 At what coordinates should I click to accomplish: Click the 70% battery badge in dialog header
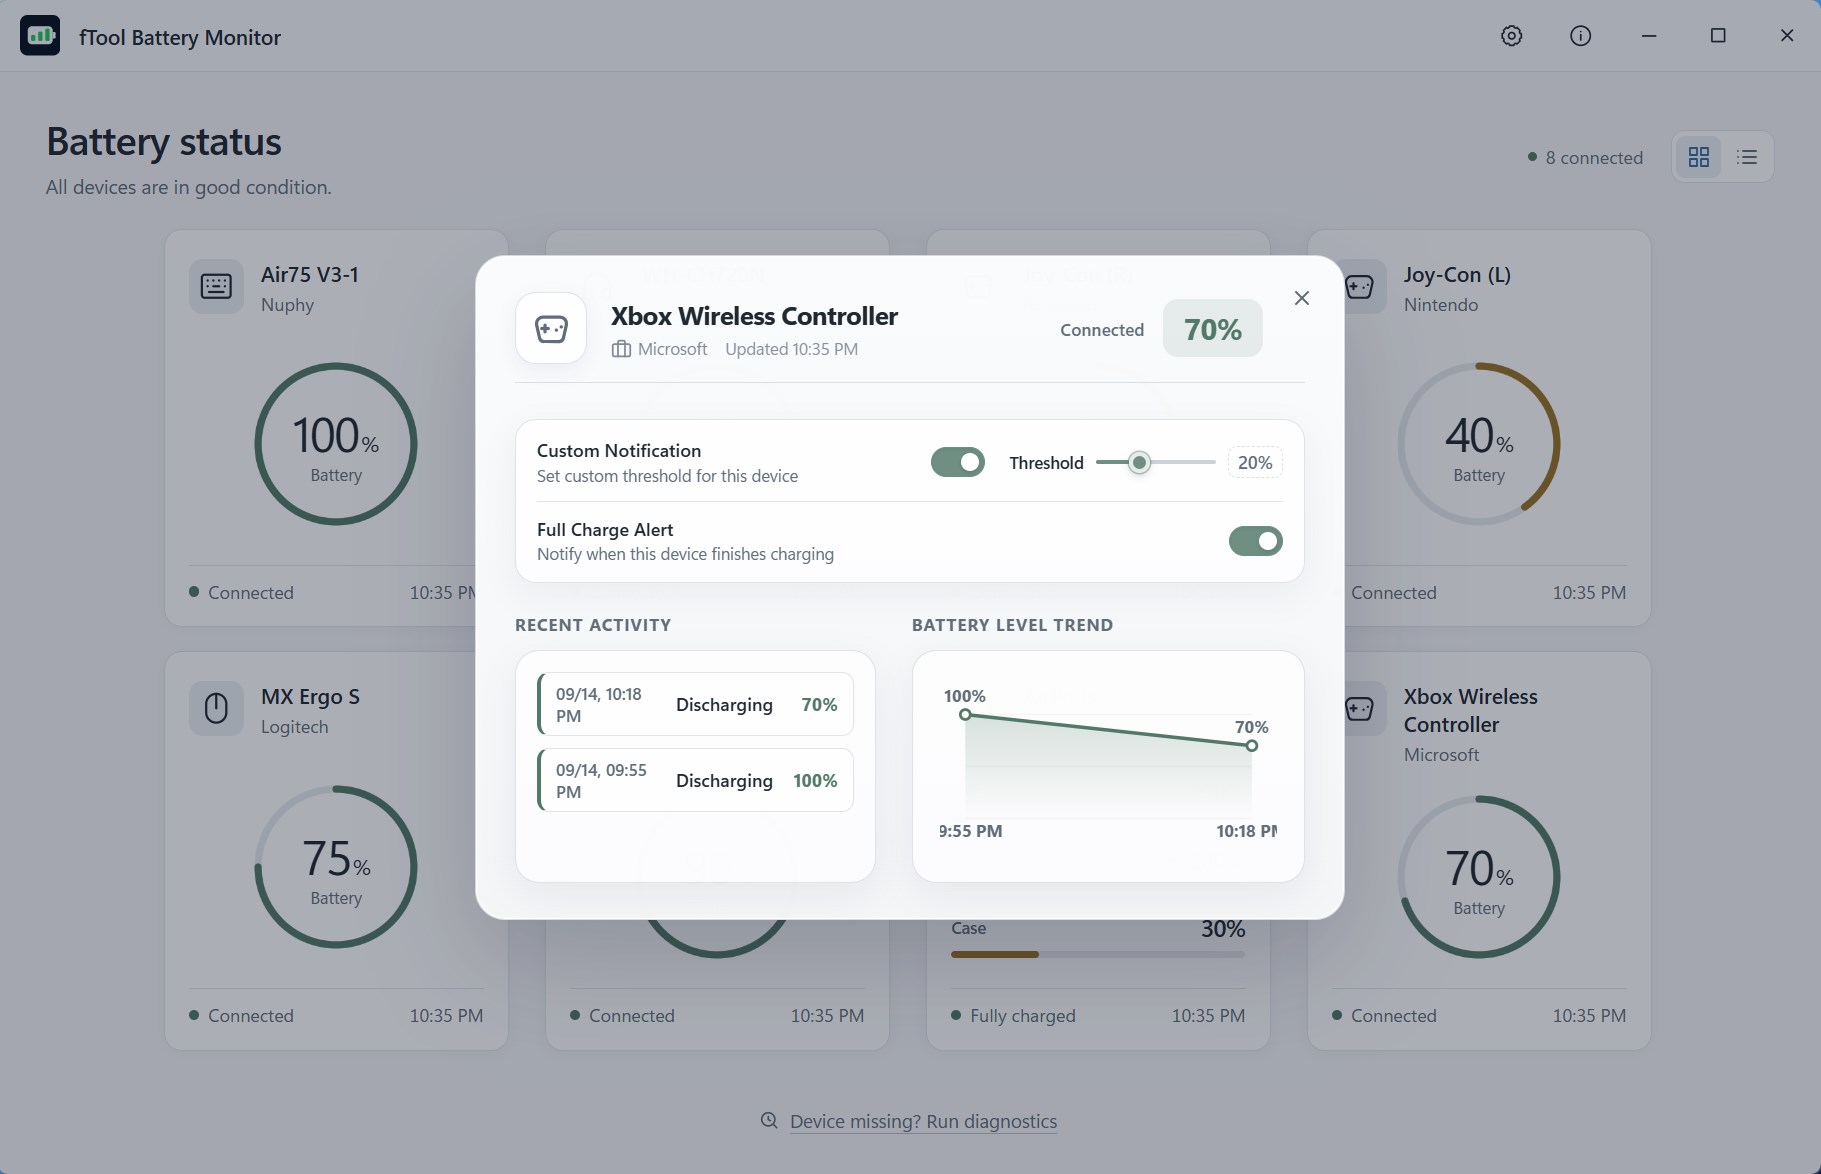tap(1213, 329)
